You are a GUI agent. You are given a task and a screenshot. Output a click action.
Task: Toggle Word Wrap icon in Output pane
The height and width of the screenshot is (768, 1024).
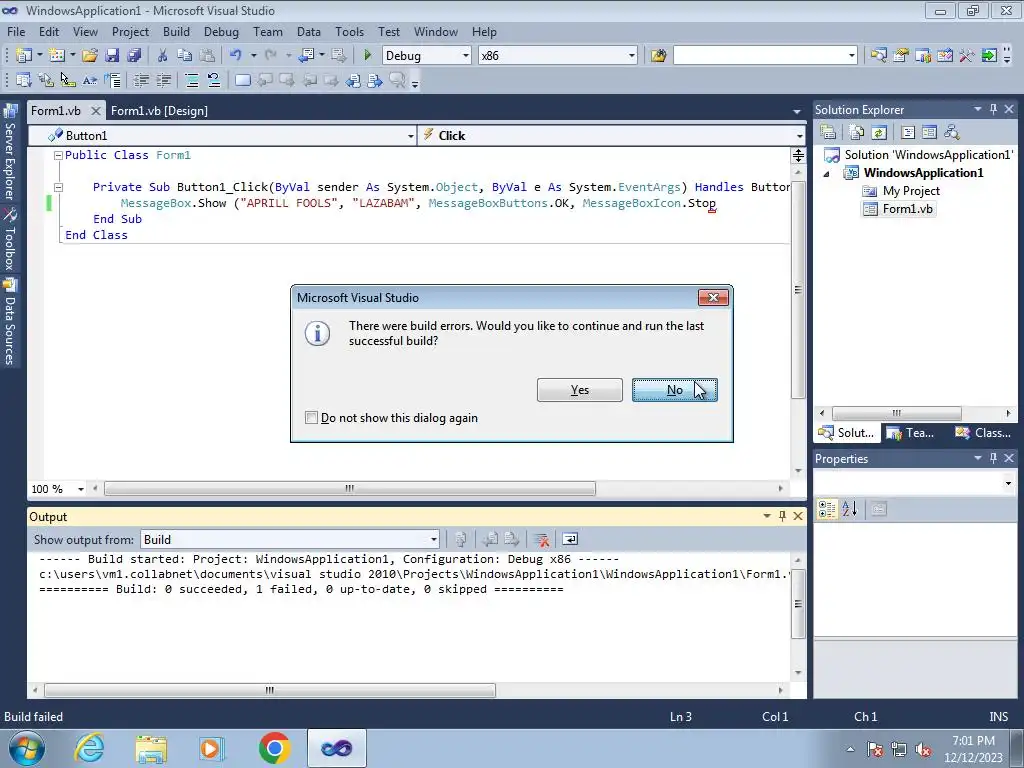570,539
